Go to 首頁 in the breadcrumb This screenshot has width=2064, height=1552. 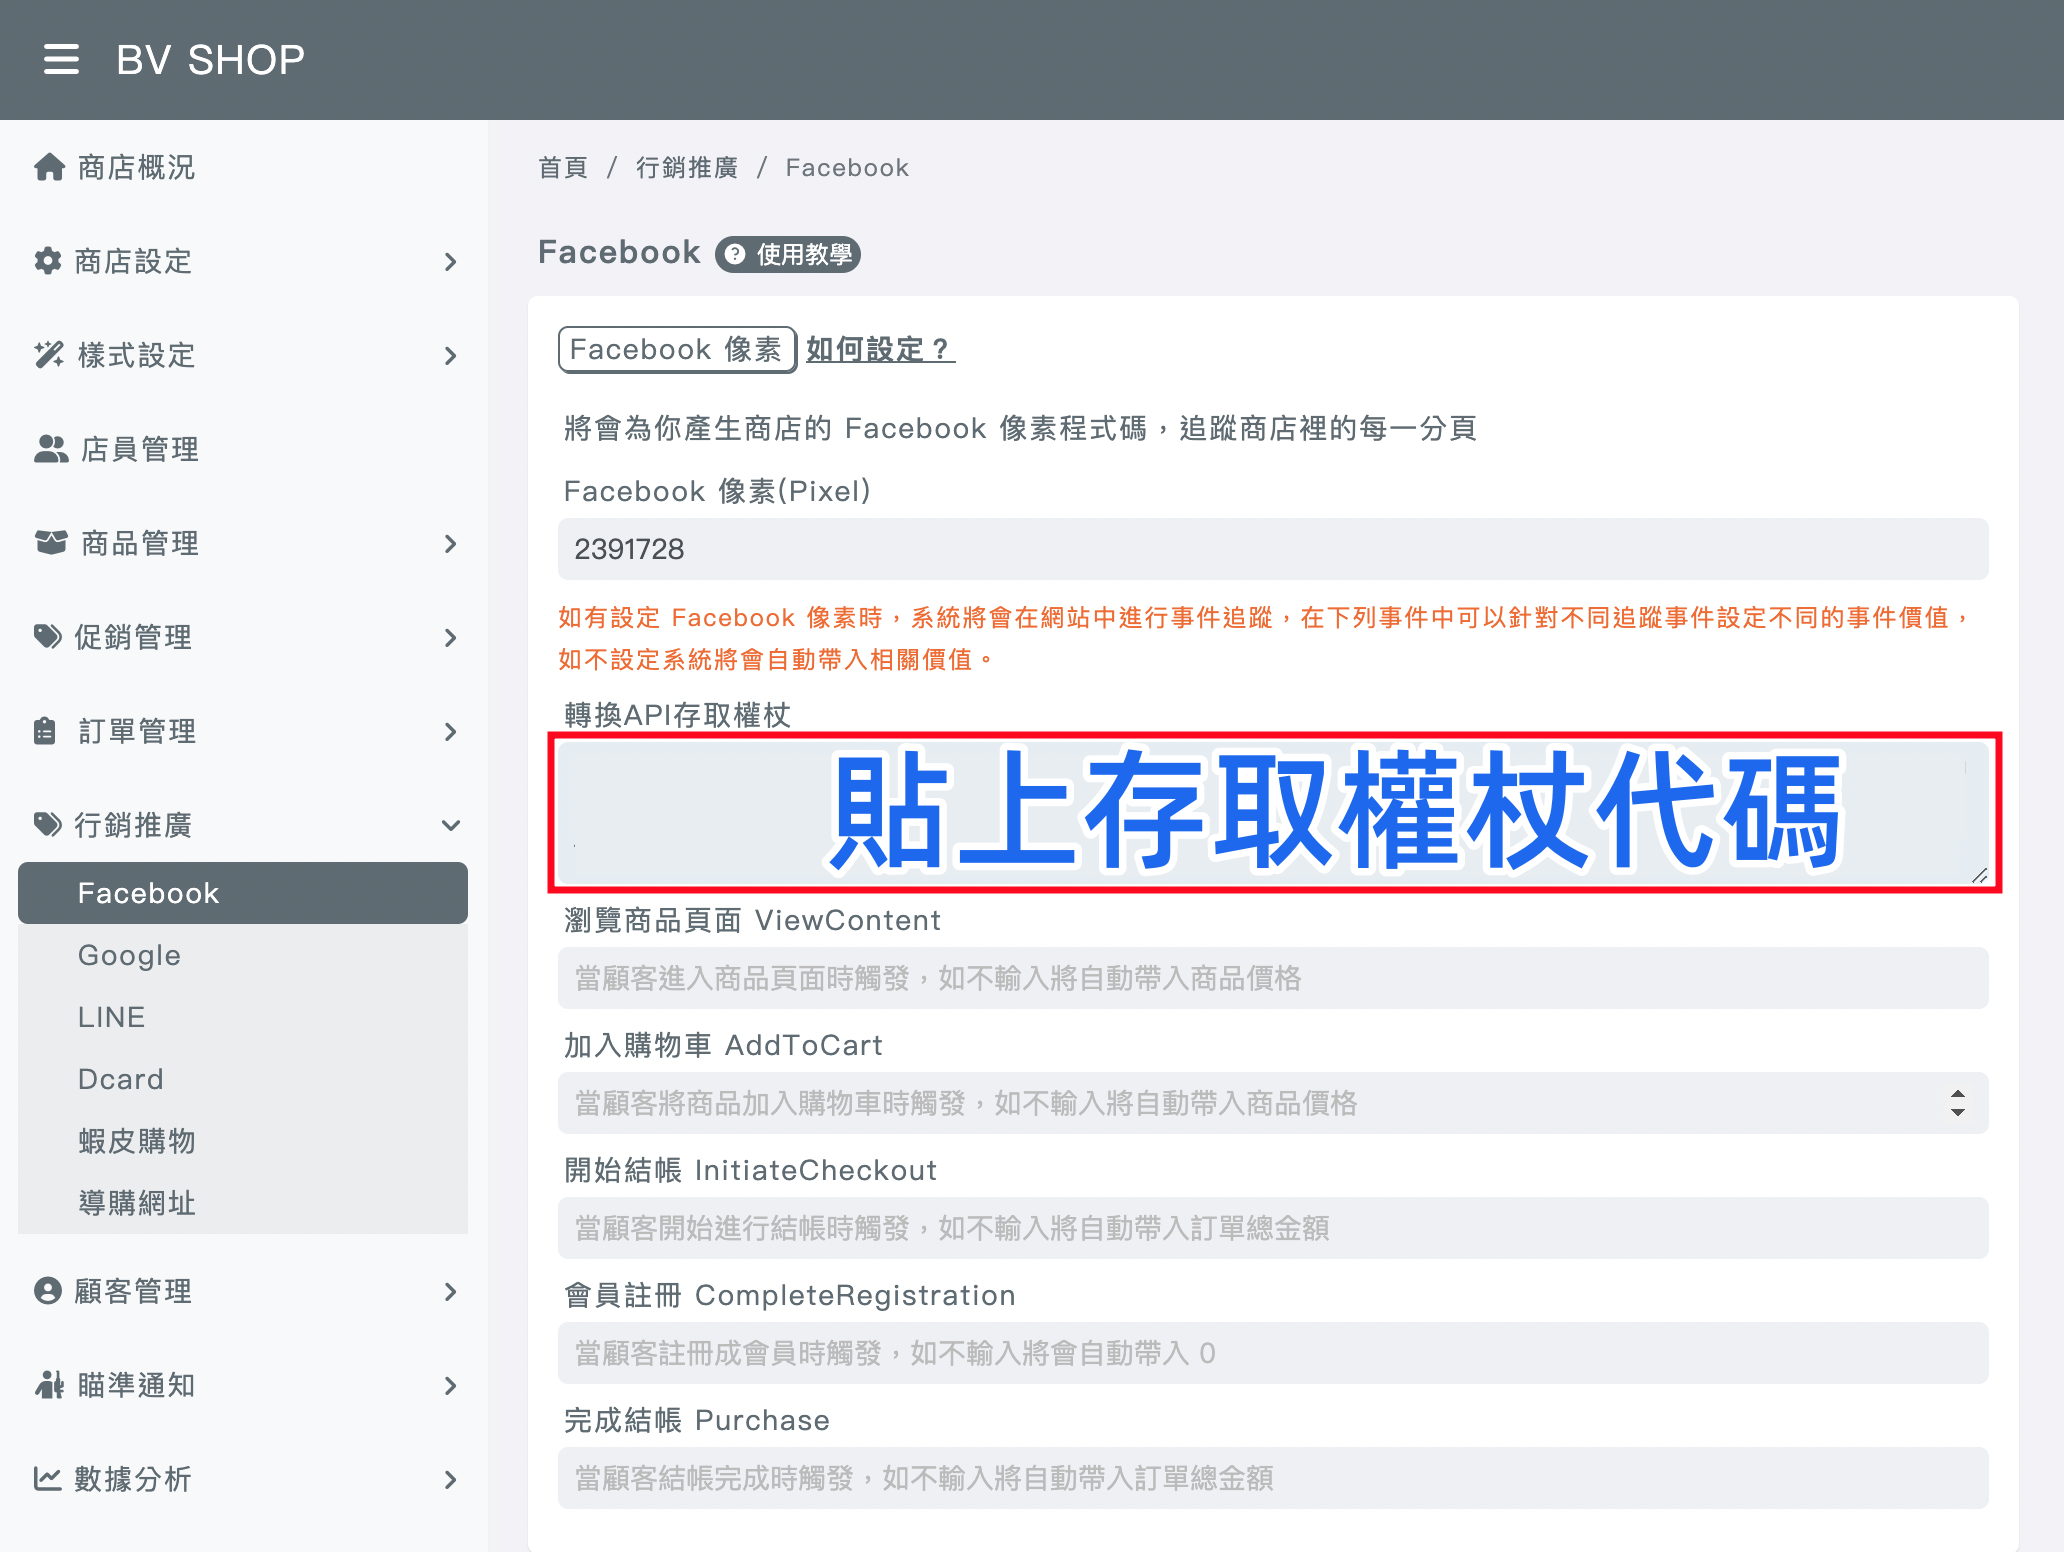click(x=563, y=167)
